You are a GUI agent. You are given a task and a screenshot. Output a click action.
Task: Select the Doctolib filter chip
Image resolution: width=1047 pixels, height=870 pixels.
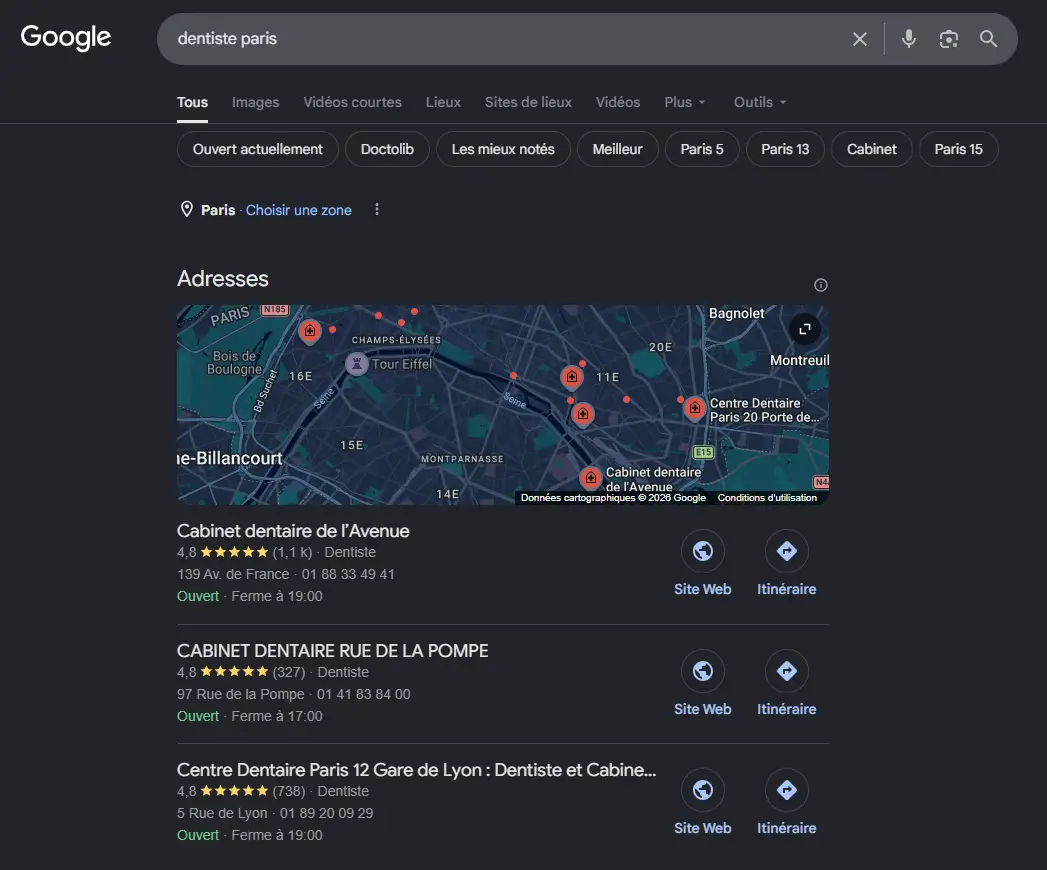click(387, 149)
